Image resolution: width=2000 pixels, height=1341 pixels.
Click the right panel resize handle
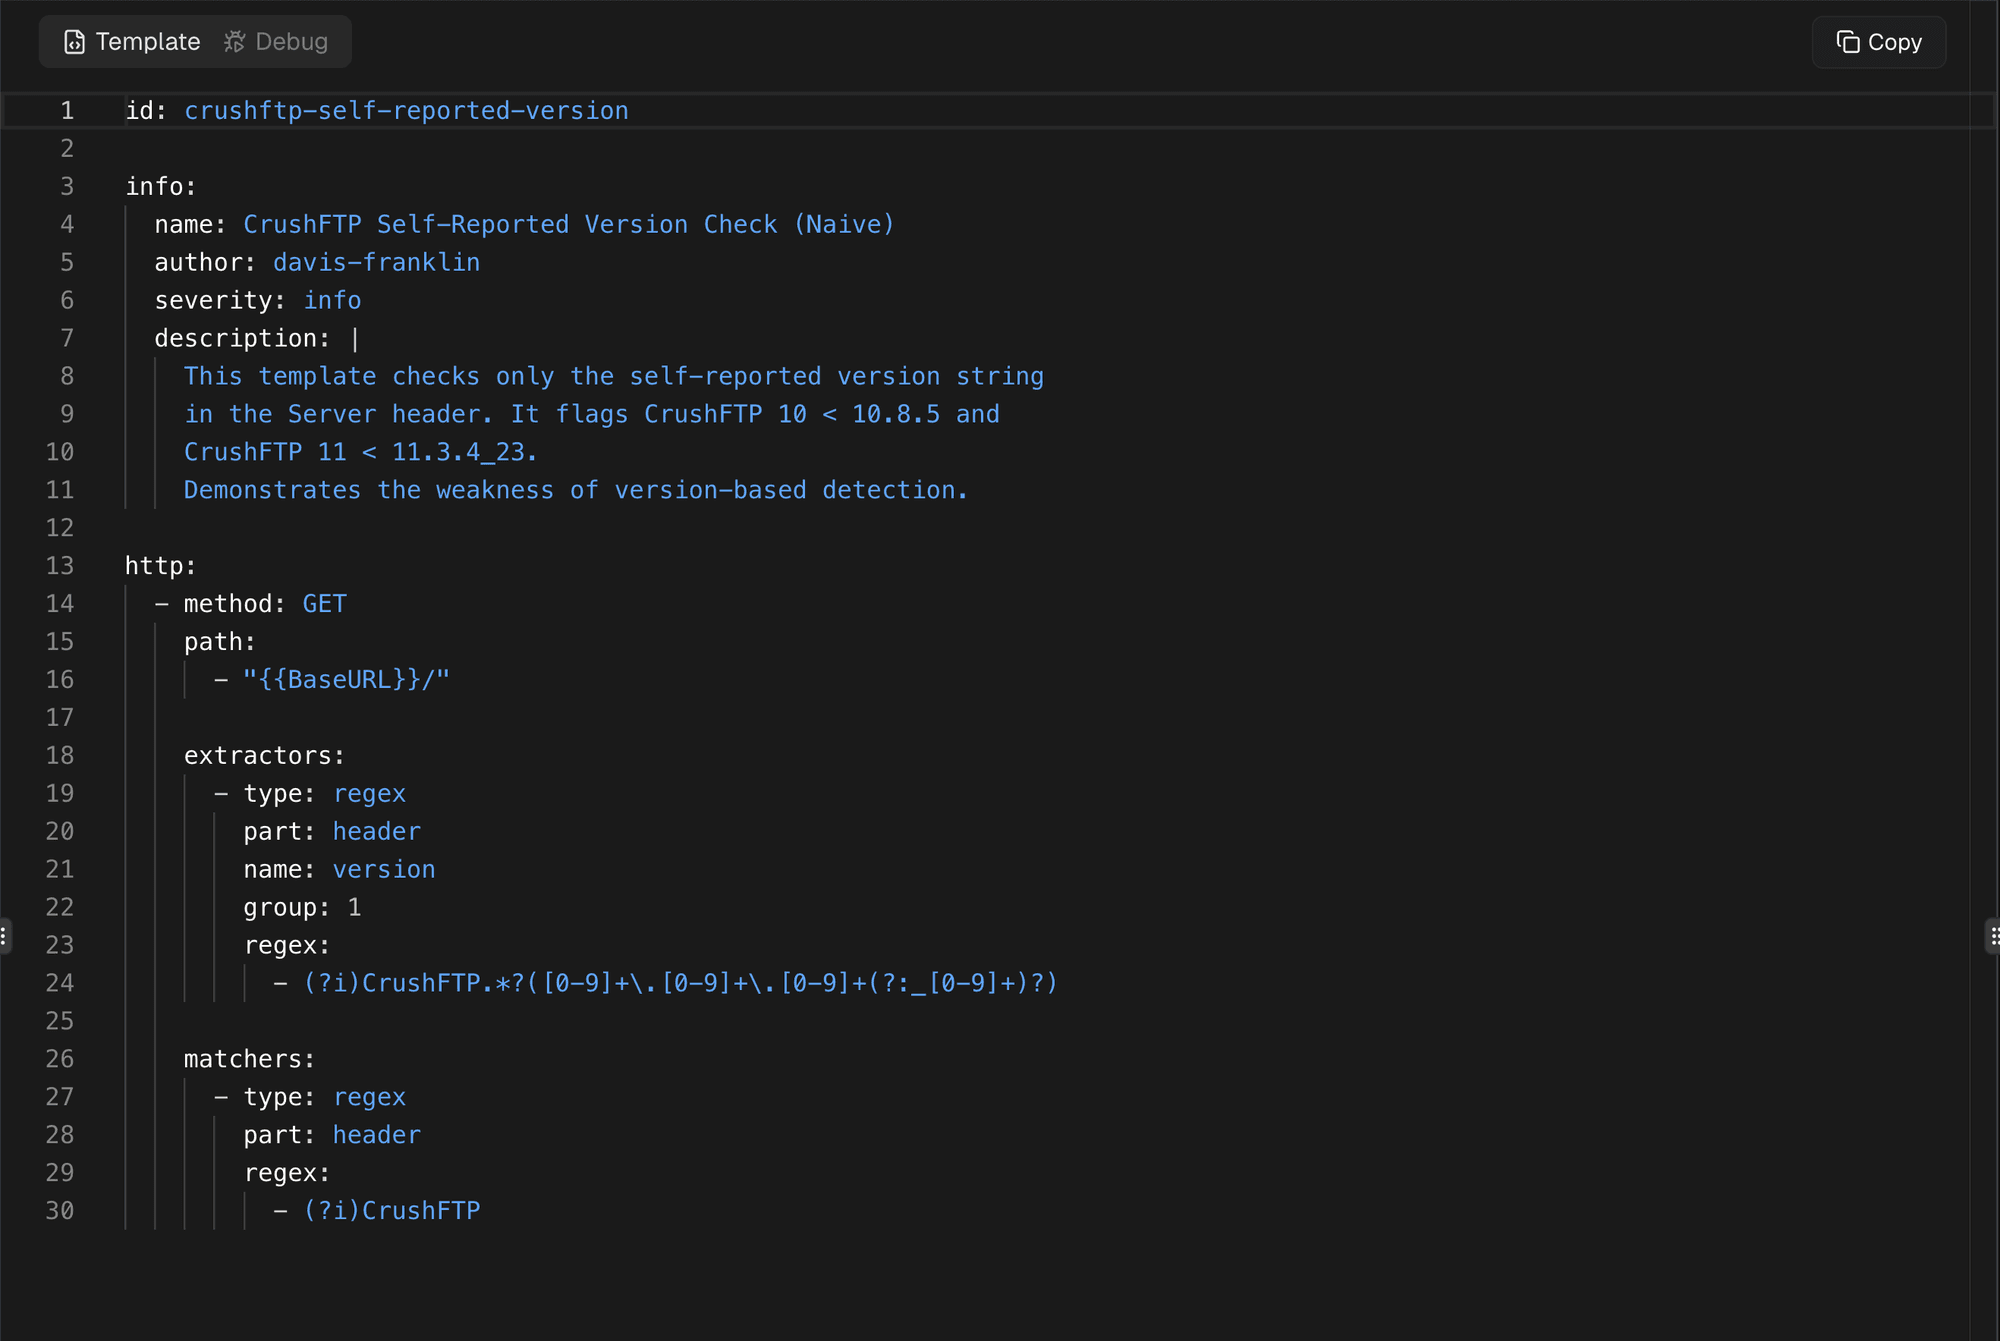(1993, 936)
